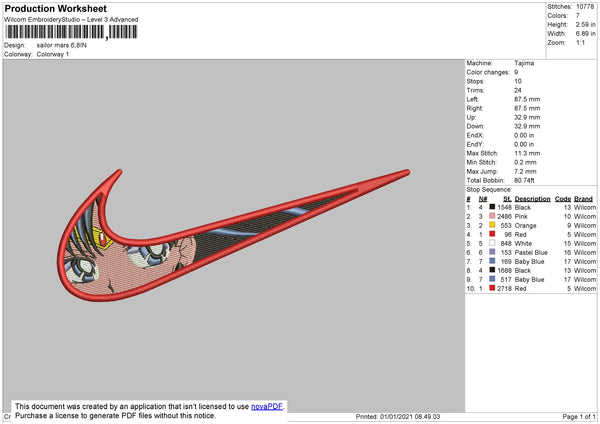Select the Trims value 24
600x424 pixels.
pos(518,90)
